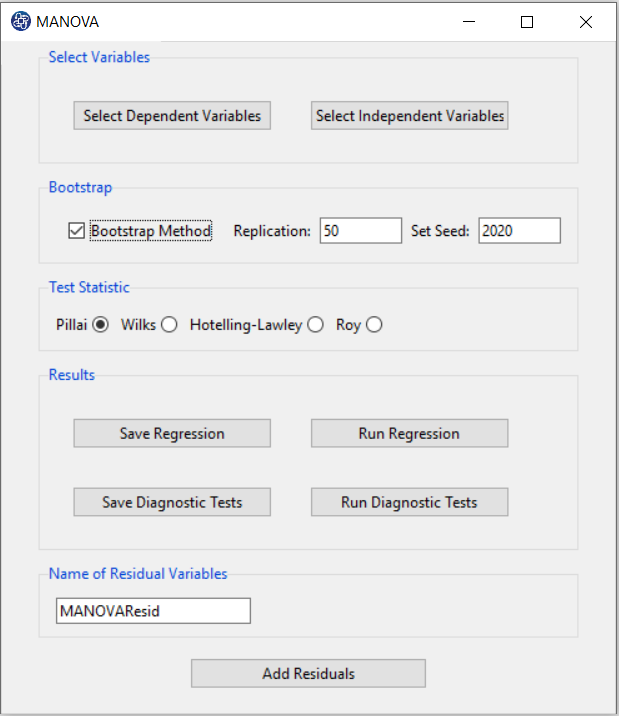Choose Hotelling-Lawley test statistic
Screen dimensions: 619x716
point(315,325)
